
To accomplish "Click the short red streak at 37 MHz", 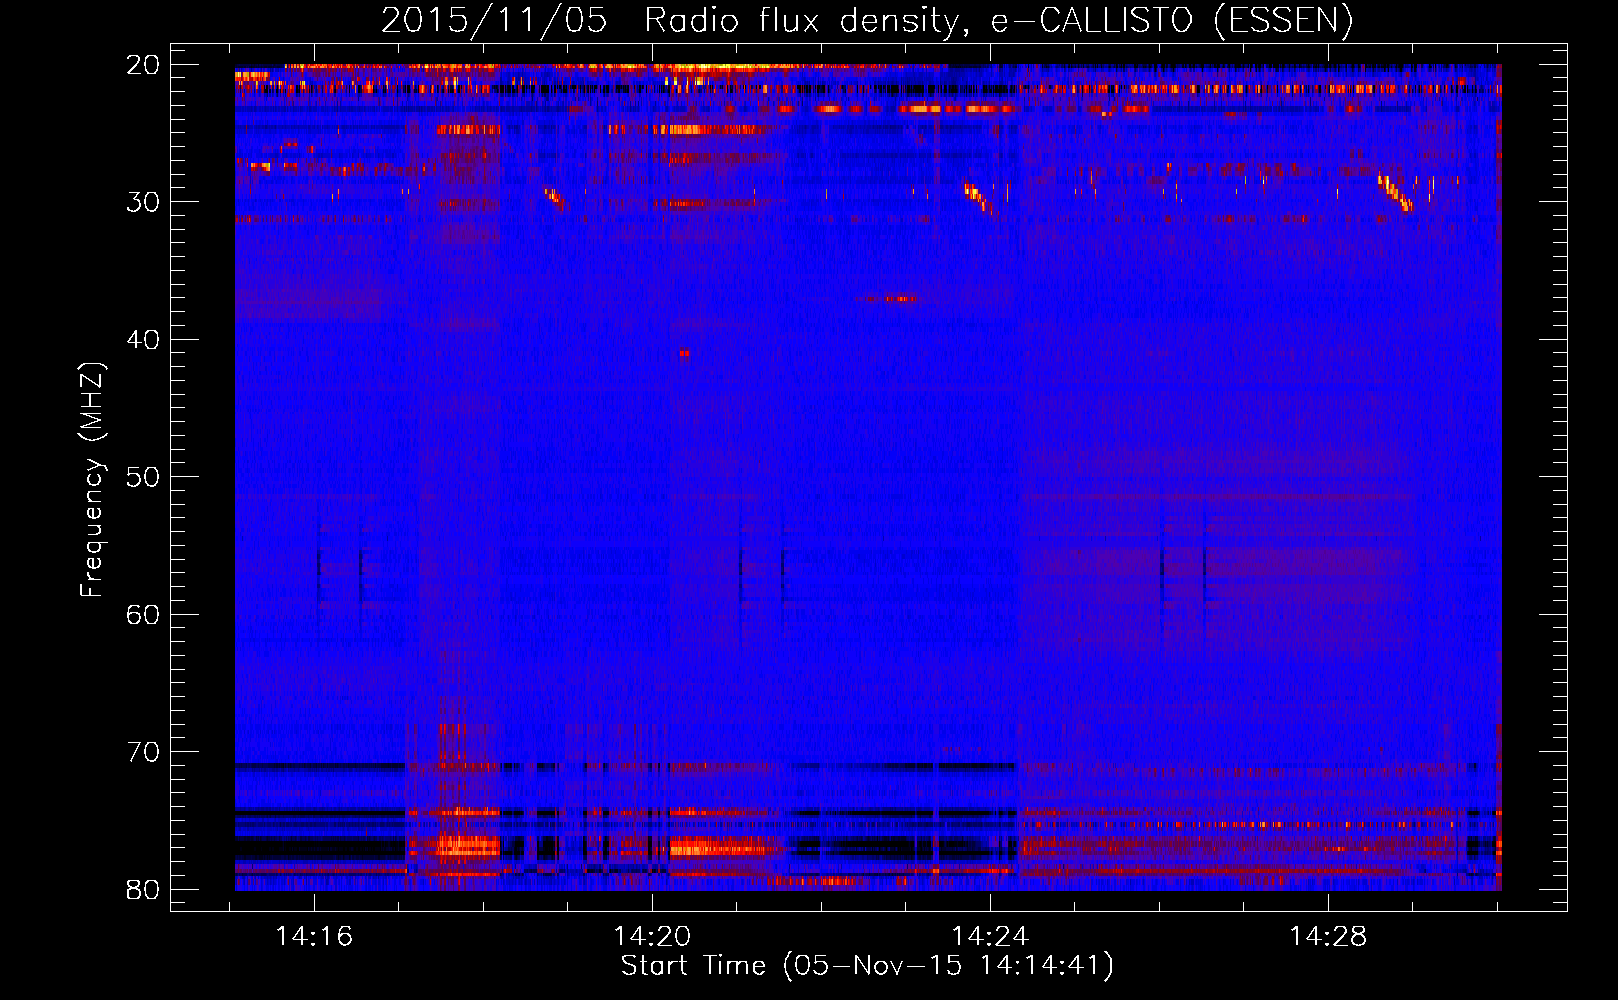I will [891, 298].
